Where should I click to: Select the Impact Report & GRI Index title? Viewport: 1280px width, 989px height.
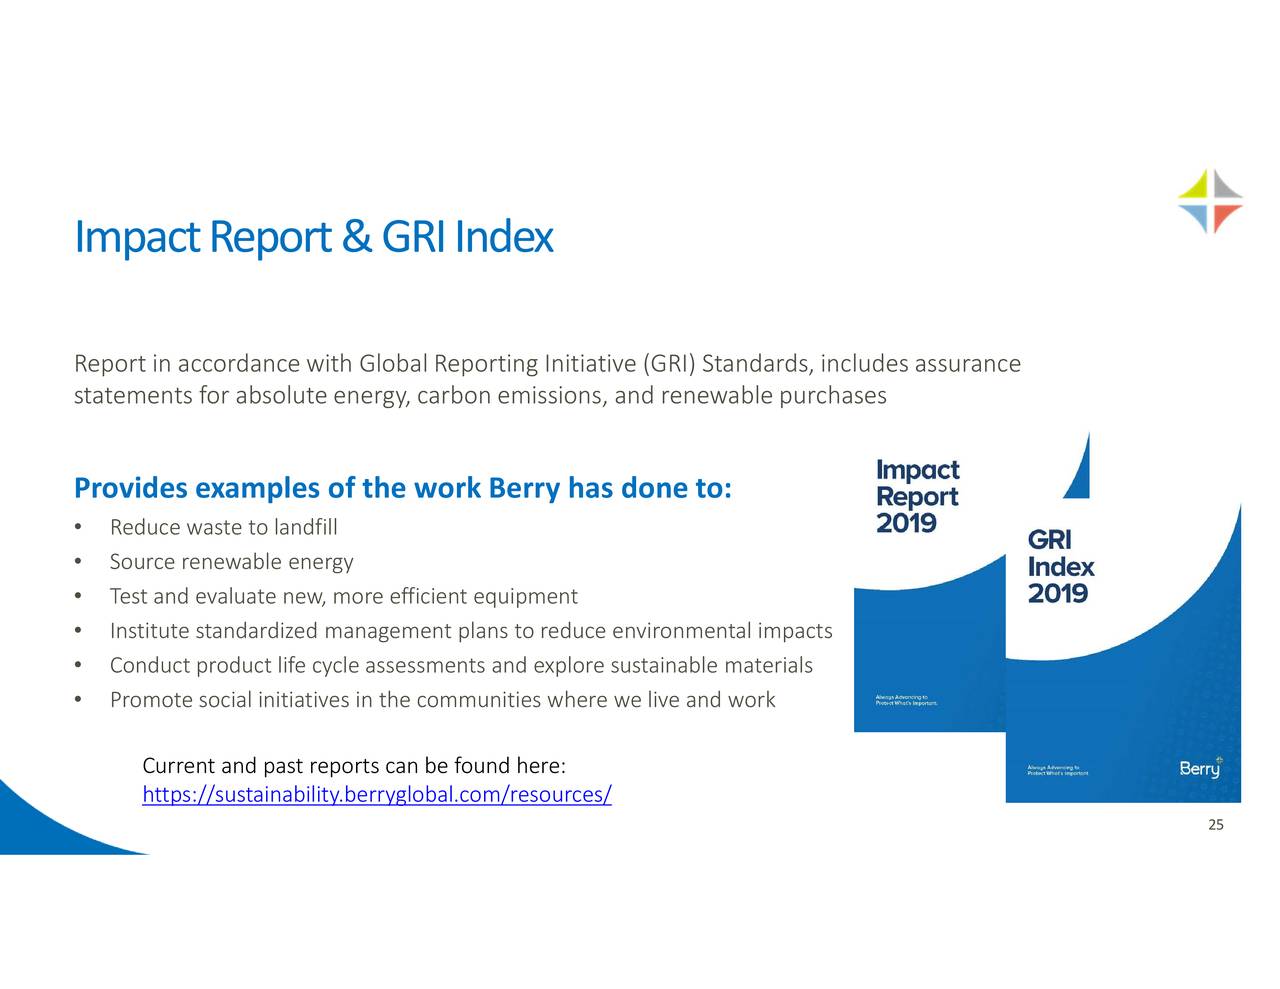tap(313, 237)
